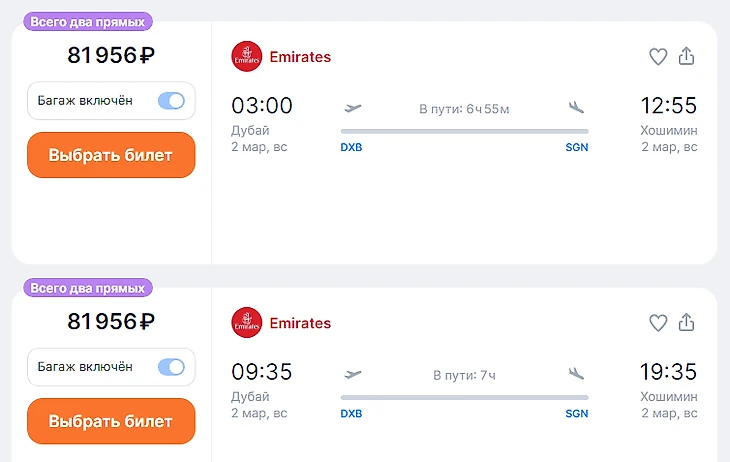Screen dimensions: 730x462
Task: Share the 09:35 Emirates flight
Action: [686, 323]
